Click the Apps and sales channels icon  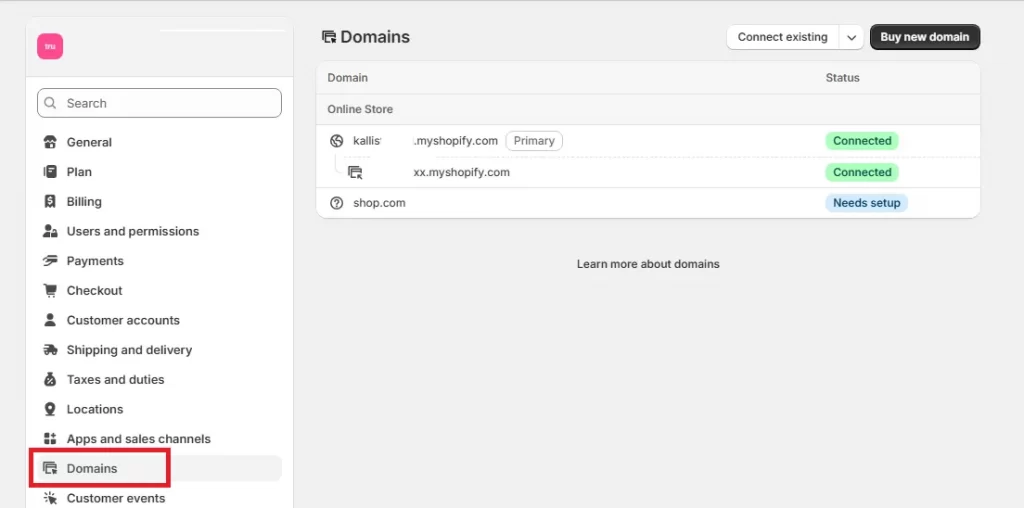coord(50,439)
